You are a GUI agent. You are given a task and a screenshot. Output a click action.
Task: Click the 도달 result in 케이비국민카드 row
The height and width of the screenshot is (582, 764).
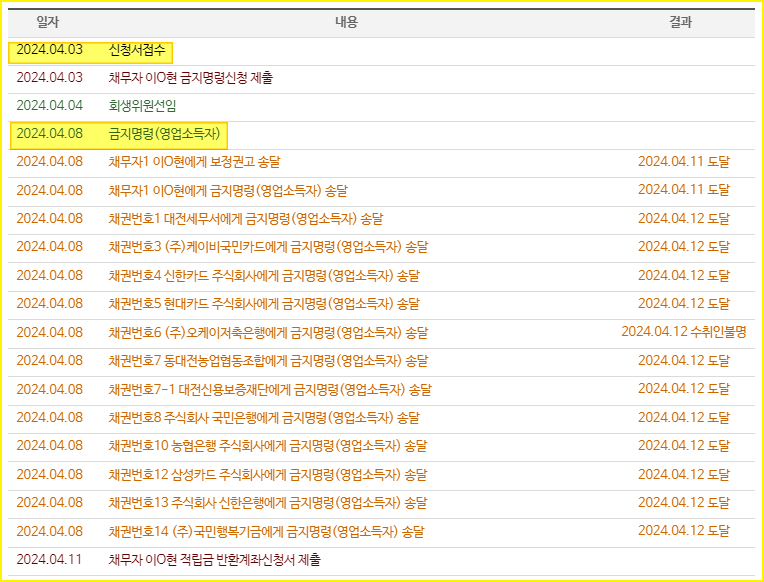coord(684,247)
